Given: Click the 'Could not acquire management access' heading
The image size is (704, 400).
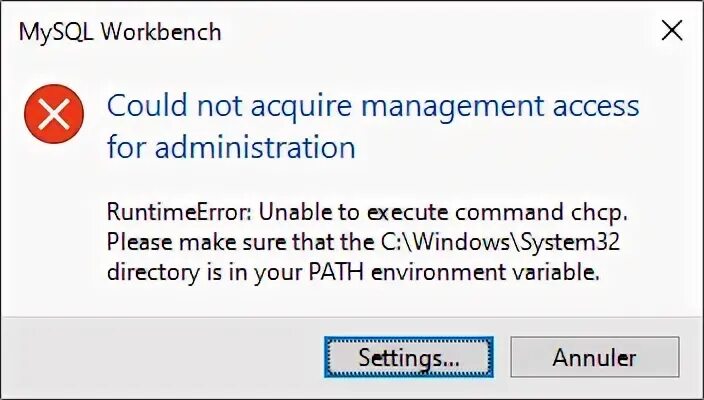Looking at the screenshot, I should coord(372,106).
